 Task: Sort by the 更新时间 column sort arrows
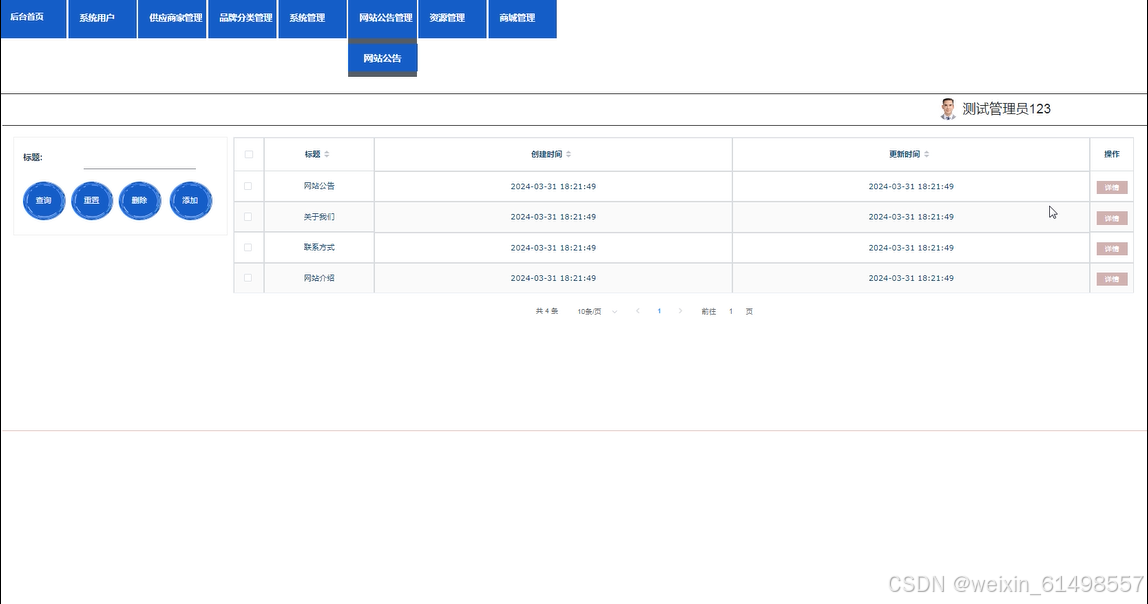pos(926,154)
